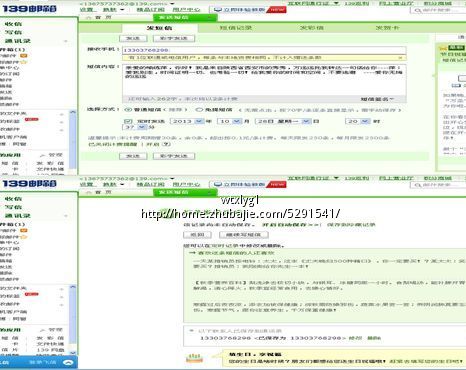466x370 pixels.
Task: Click the red new badge beside sidebar tags, compose screen
Action: [31, 119]
